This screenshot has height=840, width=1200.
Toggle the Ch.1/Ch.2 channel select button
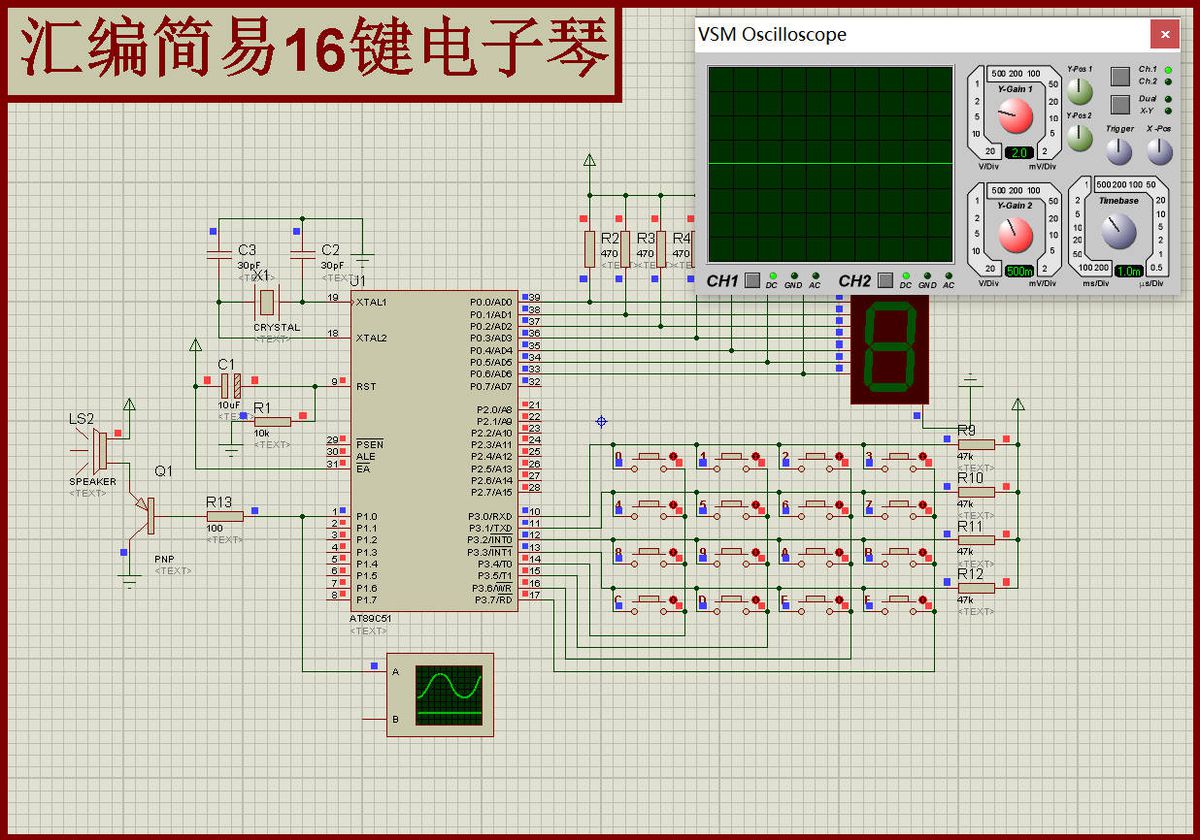[1120, 75]
